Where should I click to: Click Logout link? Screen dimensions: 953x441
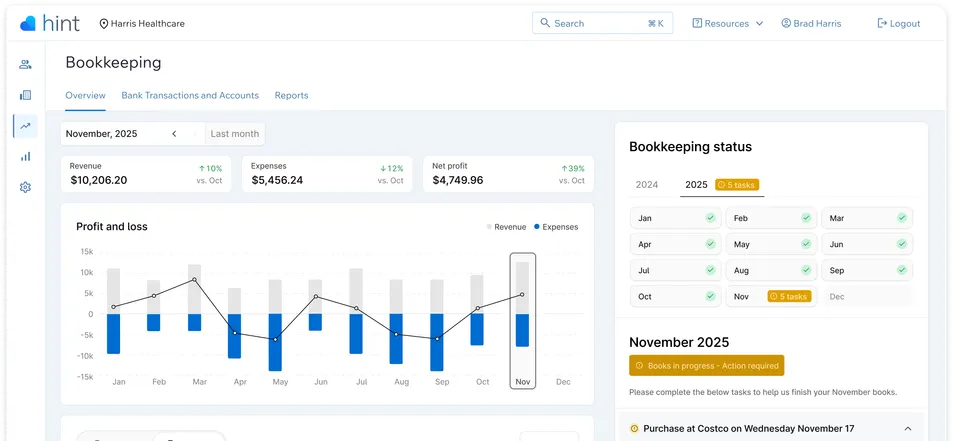point(899,24)
